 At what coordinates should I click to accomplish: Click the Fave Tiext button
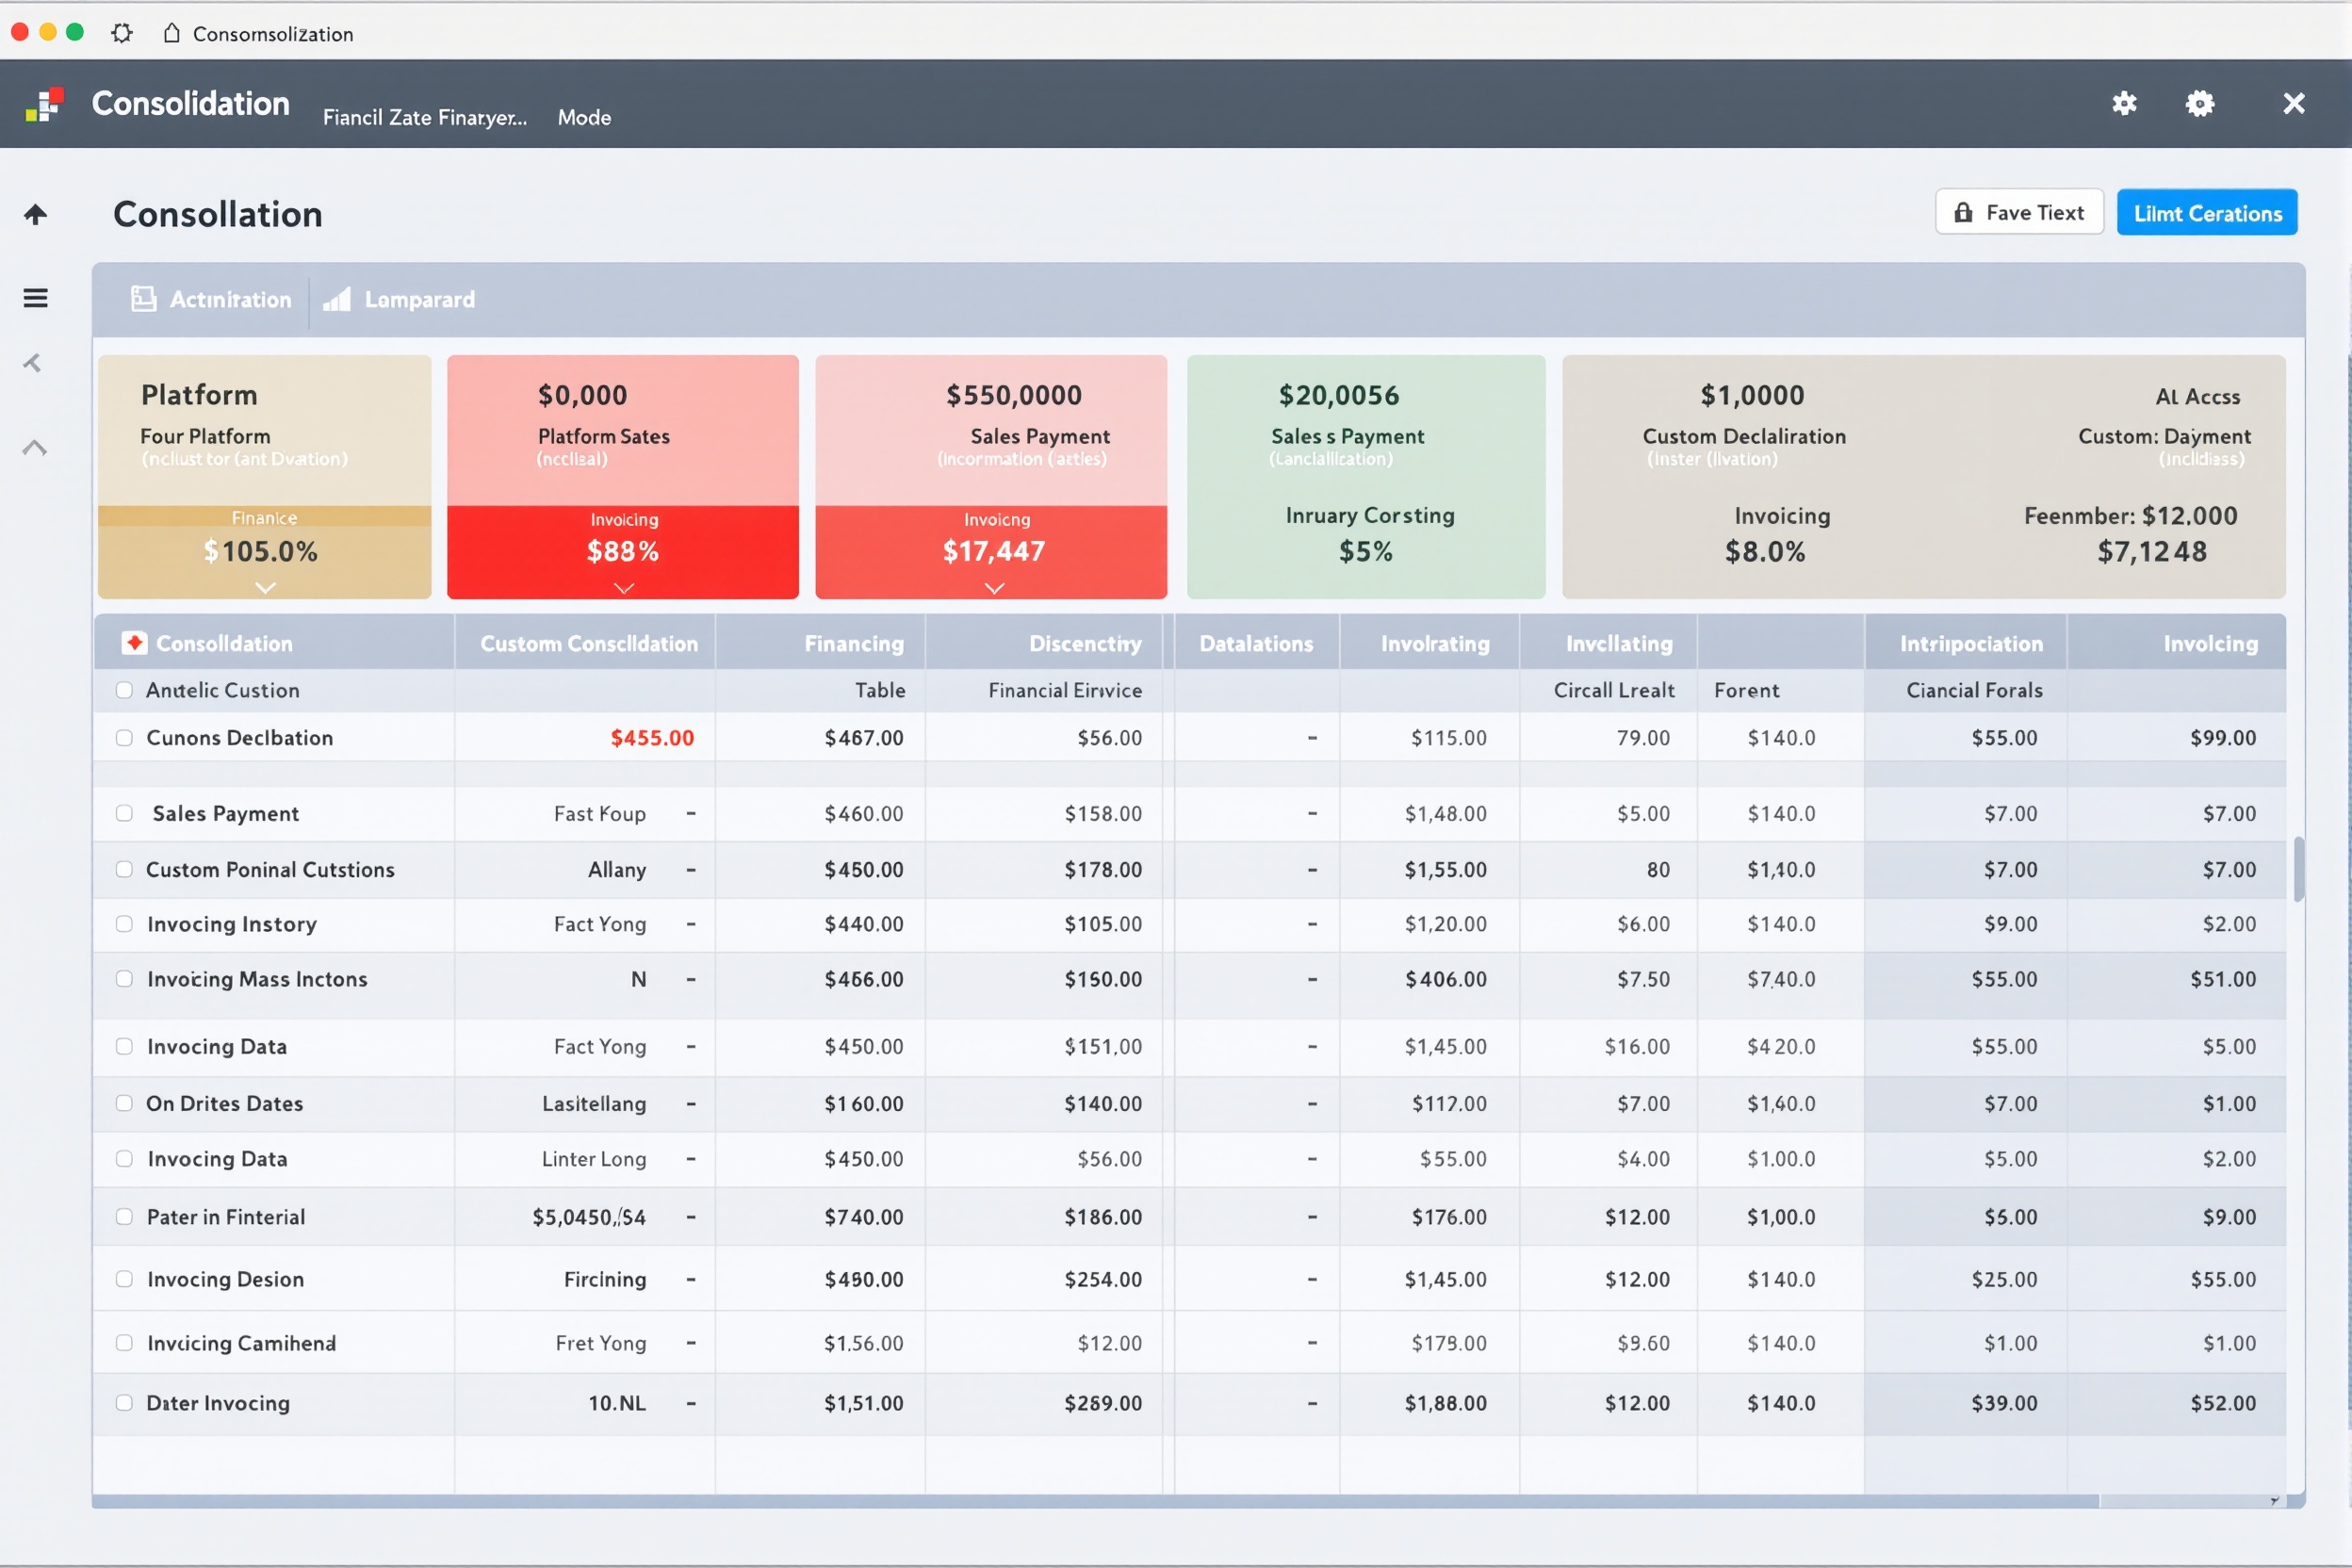pyautogui.click(x=2019, y=213)
